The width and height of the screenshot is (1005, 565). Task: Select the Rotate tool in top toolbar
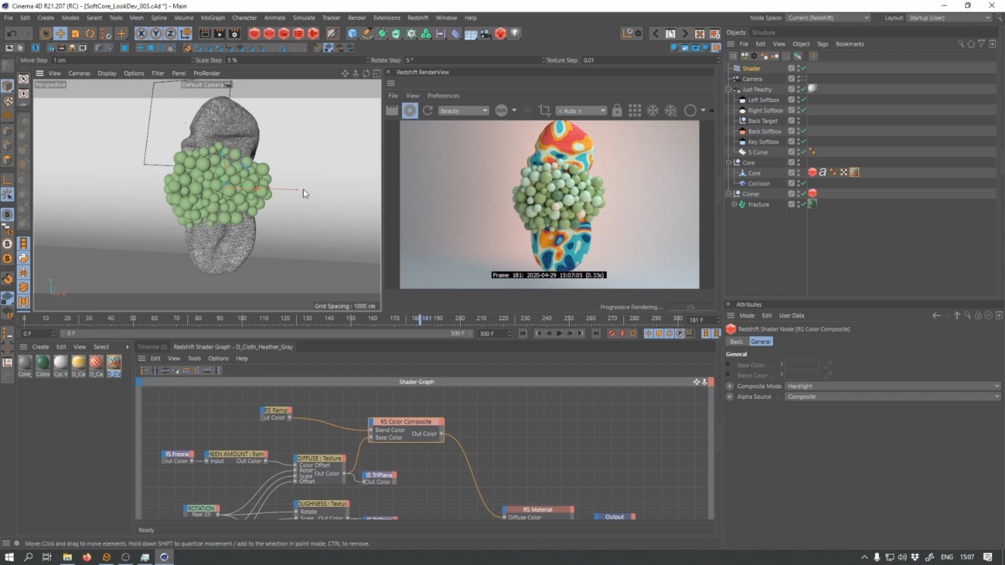[x=90, y=34]
